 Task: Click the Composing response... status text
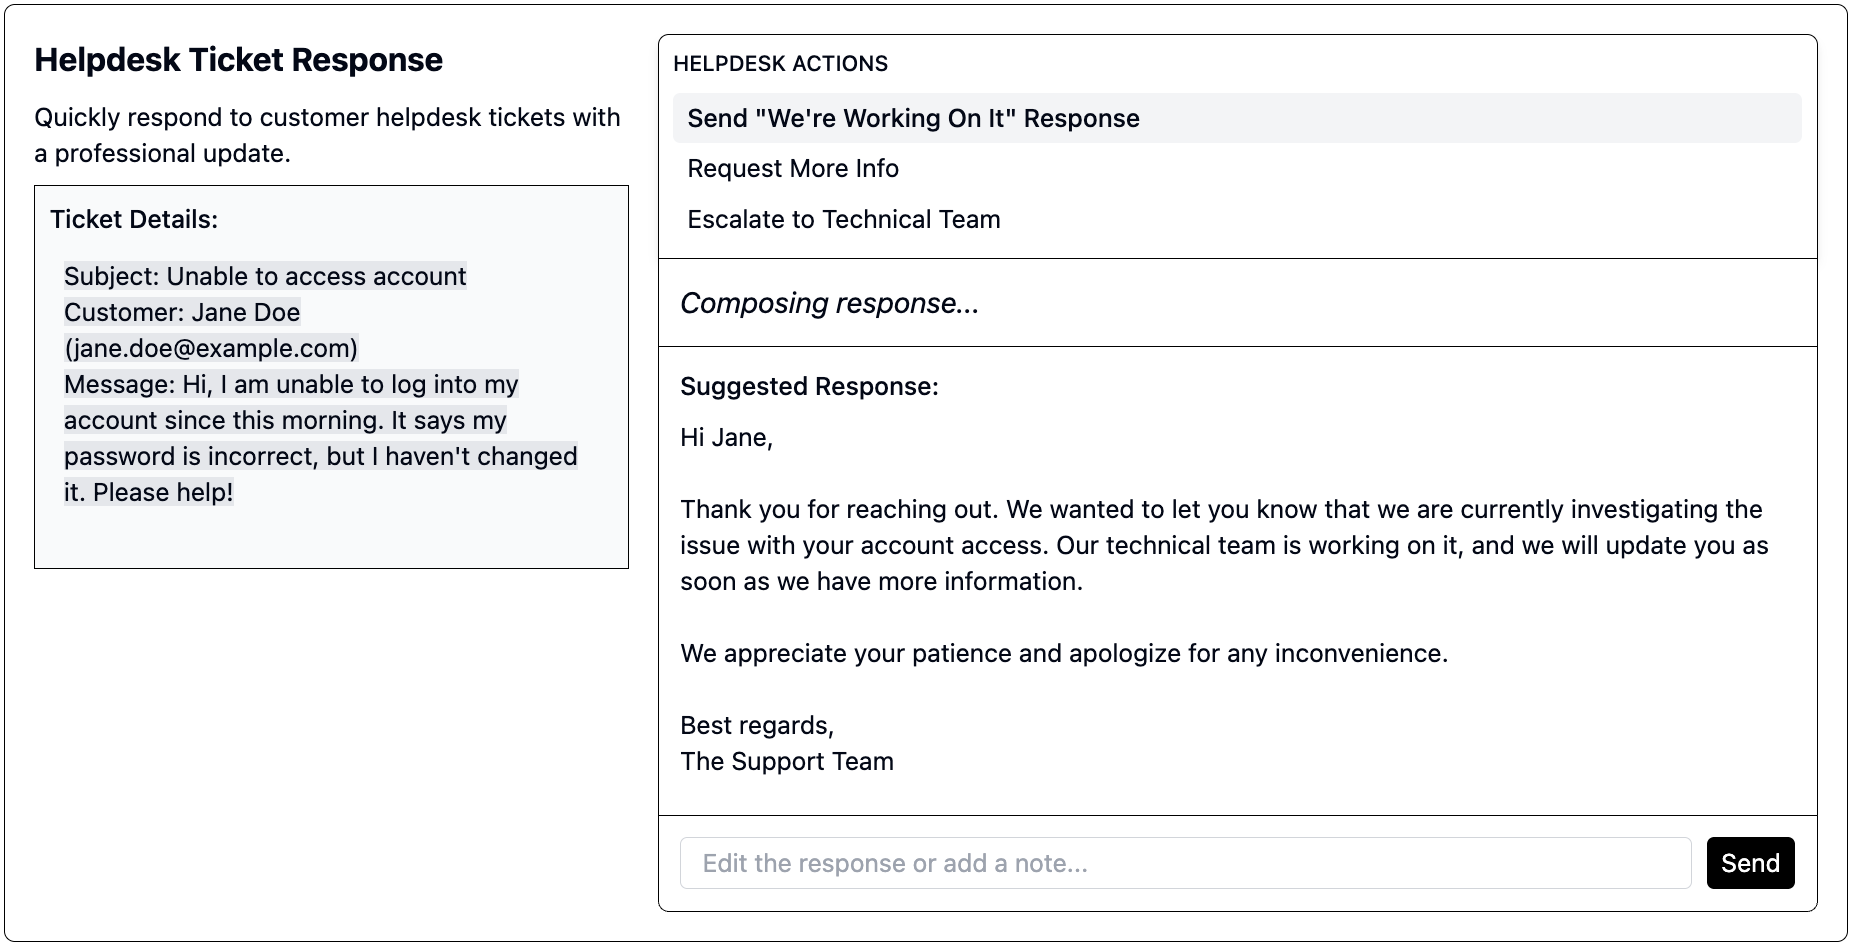[x=829, y=303]
